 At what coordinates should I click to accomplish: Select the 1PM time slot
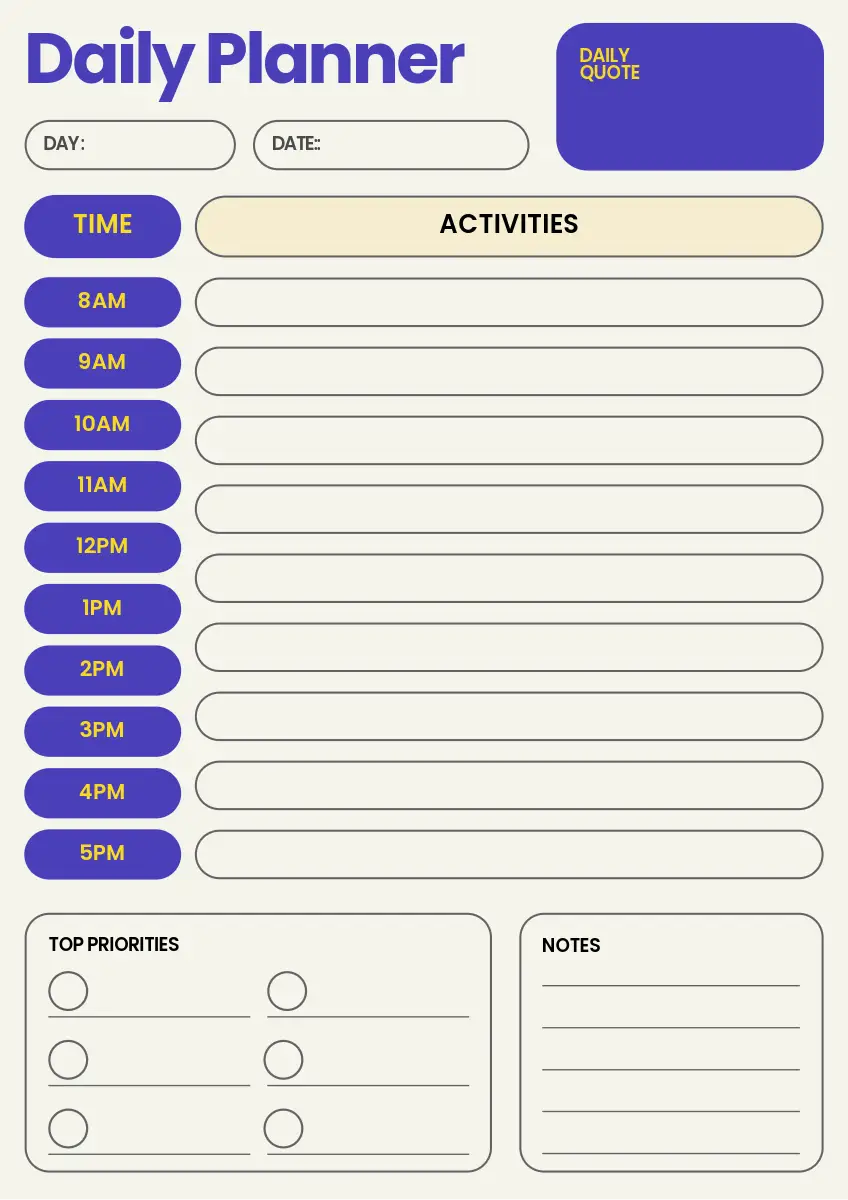coord(102,608)
